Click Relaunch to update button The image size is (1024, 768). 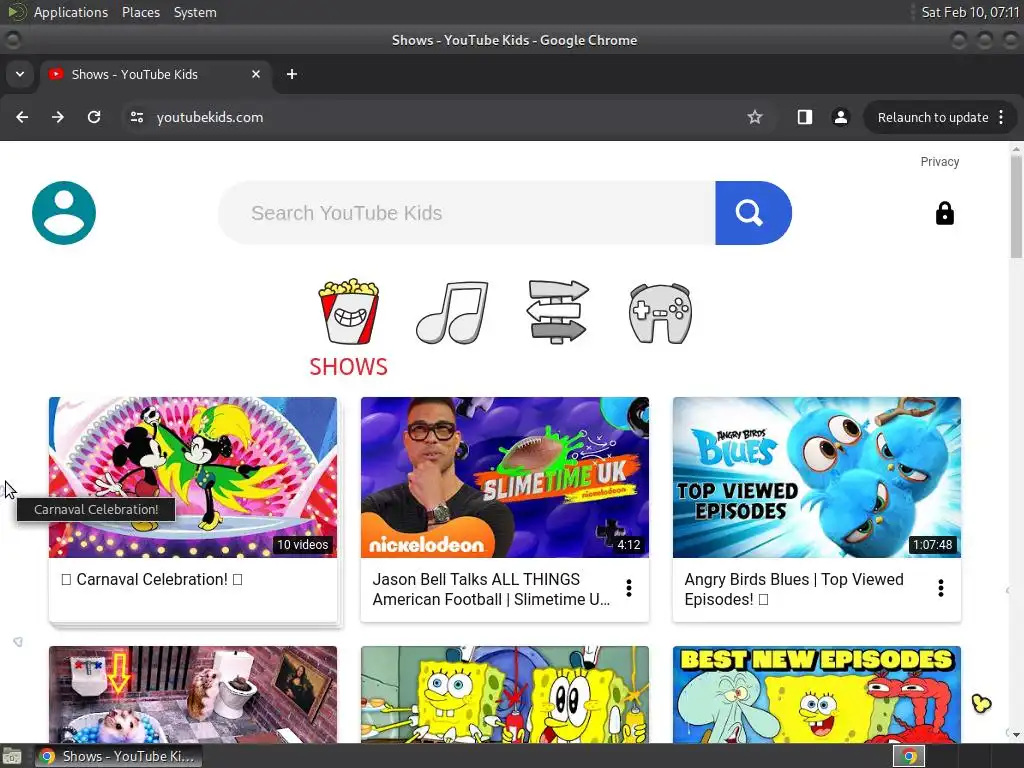pyautogui.click(x=933, y=118)
